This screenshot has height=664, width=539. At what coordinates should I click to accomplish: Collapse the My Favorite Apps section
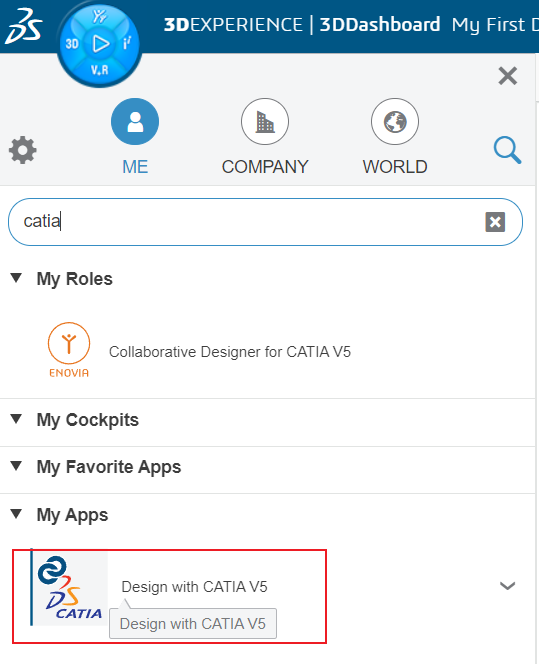(x=16, y=466)
